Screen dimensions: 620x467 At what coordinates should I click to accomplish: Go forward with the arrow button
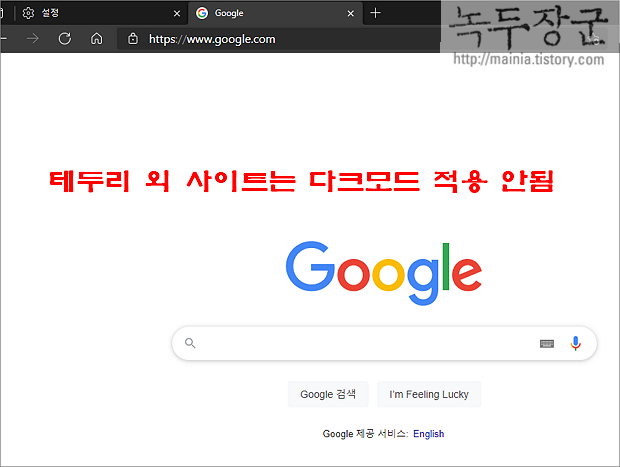pos(32,39)
